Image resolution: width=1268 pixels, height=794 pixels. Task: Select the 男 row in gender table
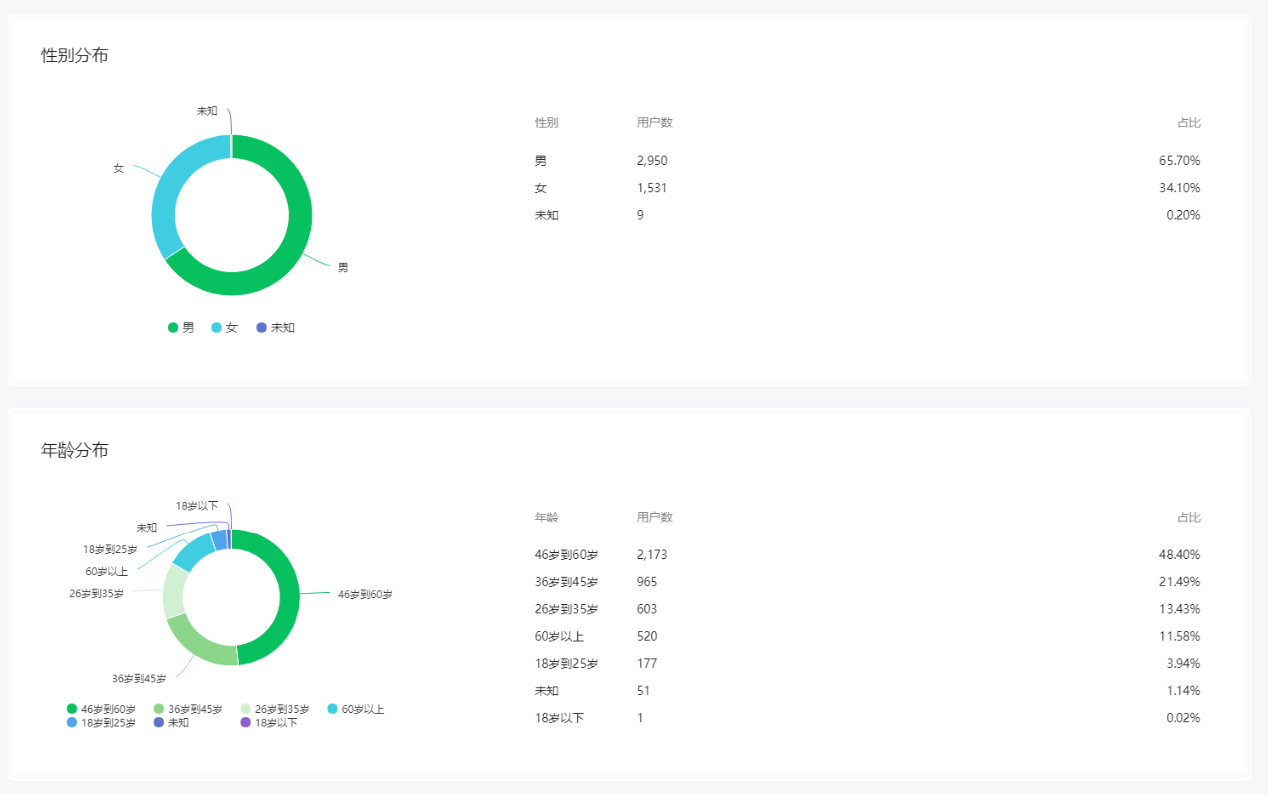pyautogui.click(x=867, y=161)
